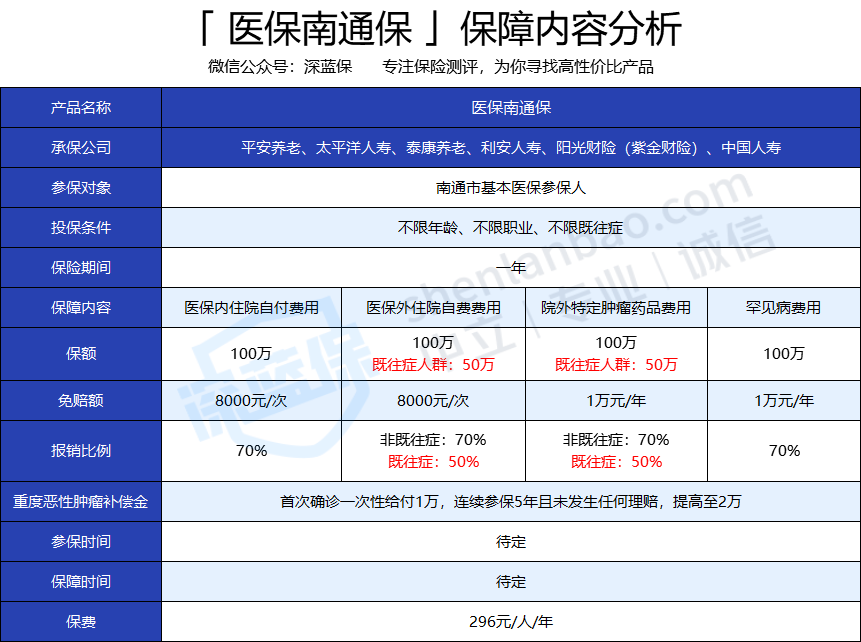Select the 院外特定肿瘤药品费用 column header
The width and height of the screenshot is (861, 642).
616,307
